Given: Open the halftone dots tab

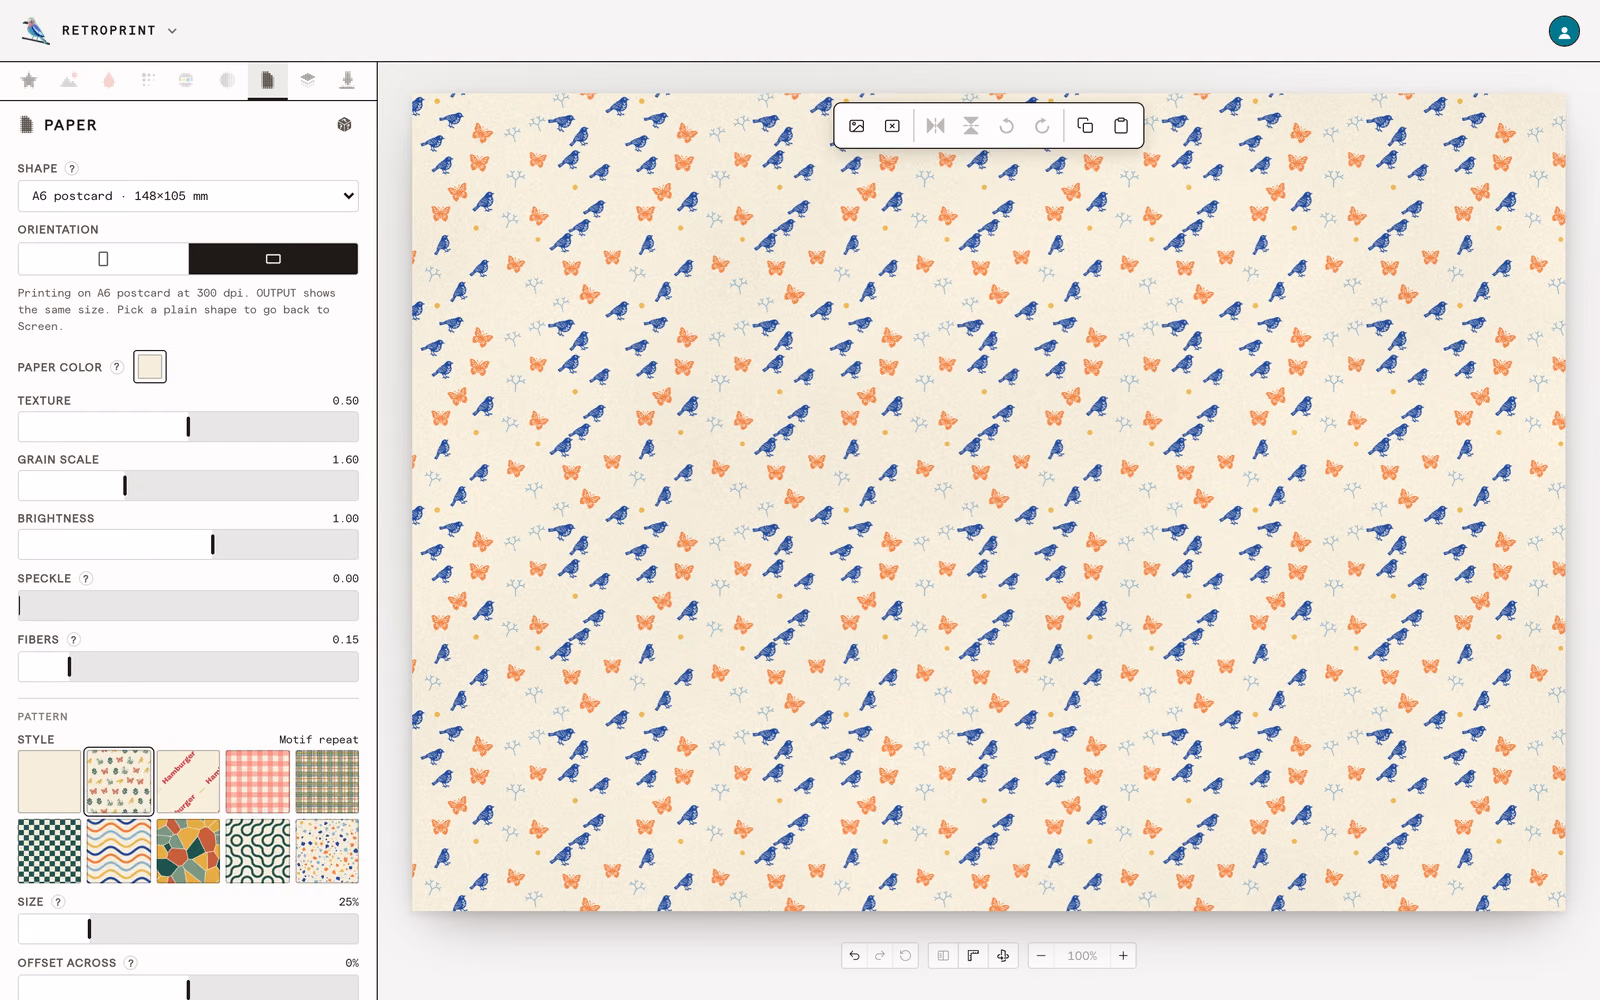Looking at the screenshot, I should tap(148, 80).
